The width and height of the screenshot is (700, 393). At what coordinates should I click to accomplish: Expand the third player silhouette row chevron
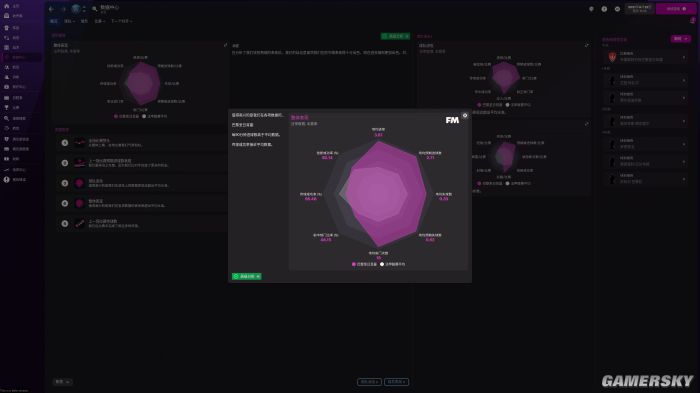click(683, 121)
